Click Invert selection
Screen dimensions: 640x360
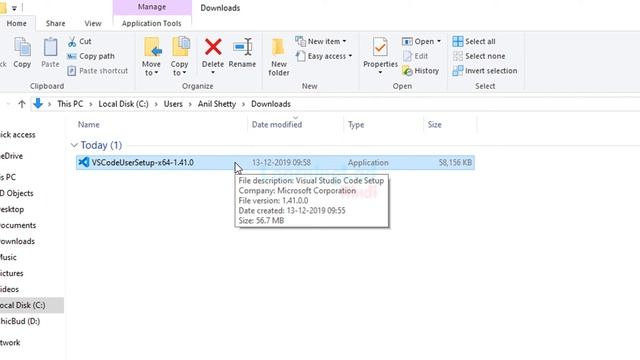pos(484,71)
